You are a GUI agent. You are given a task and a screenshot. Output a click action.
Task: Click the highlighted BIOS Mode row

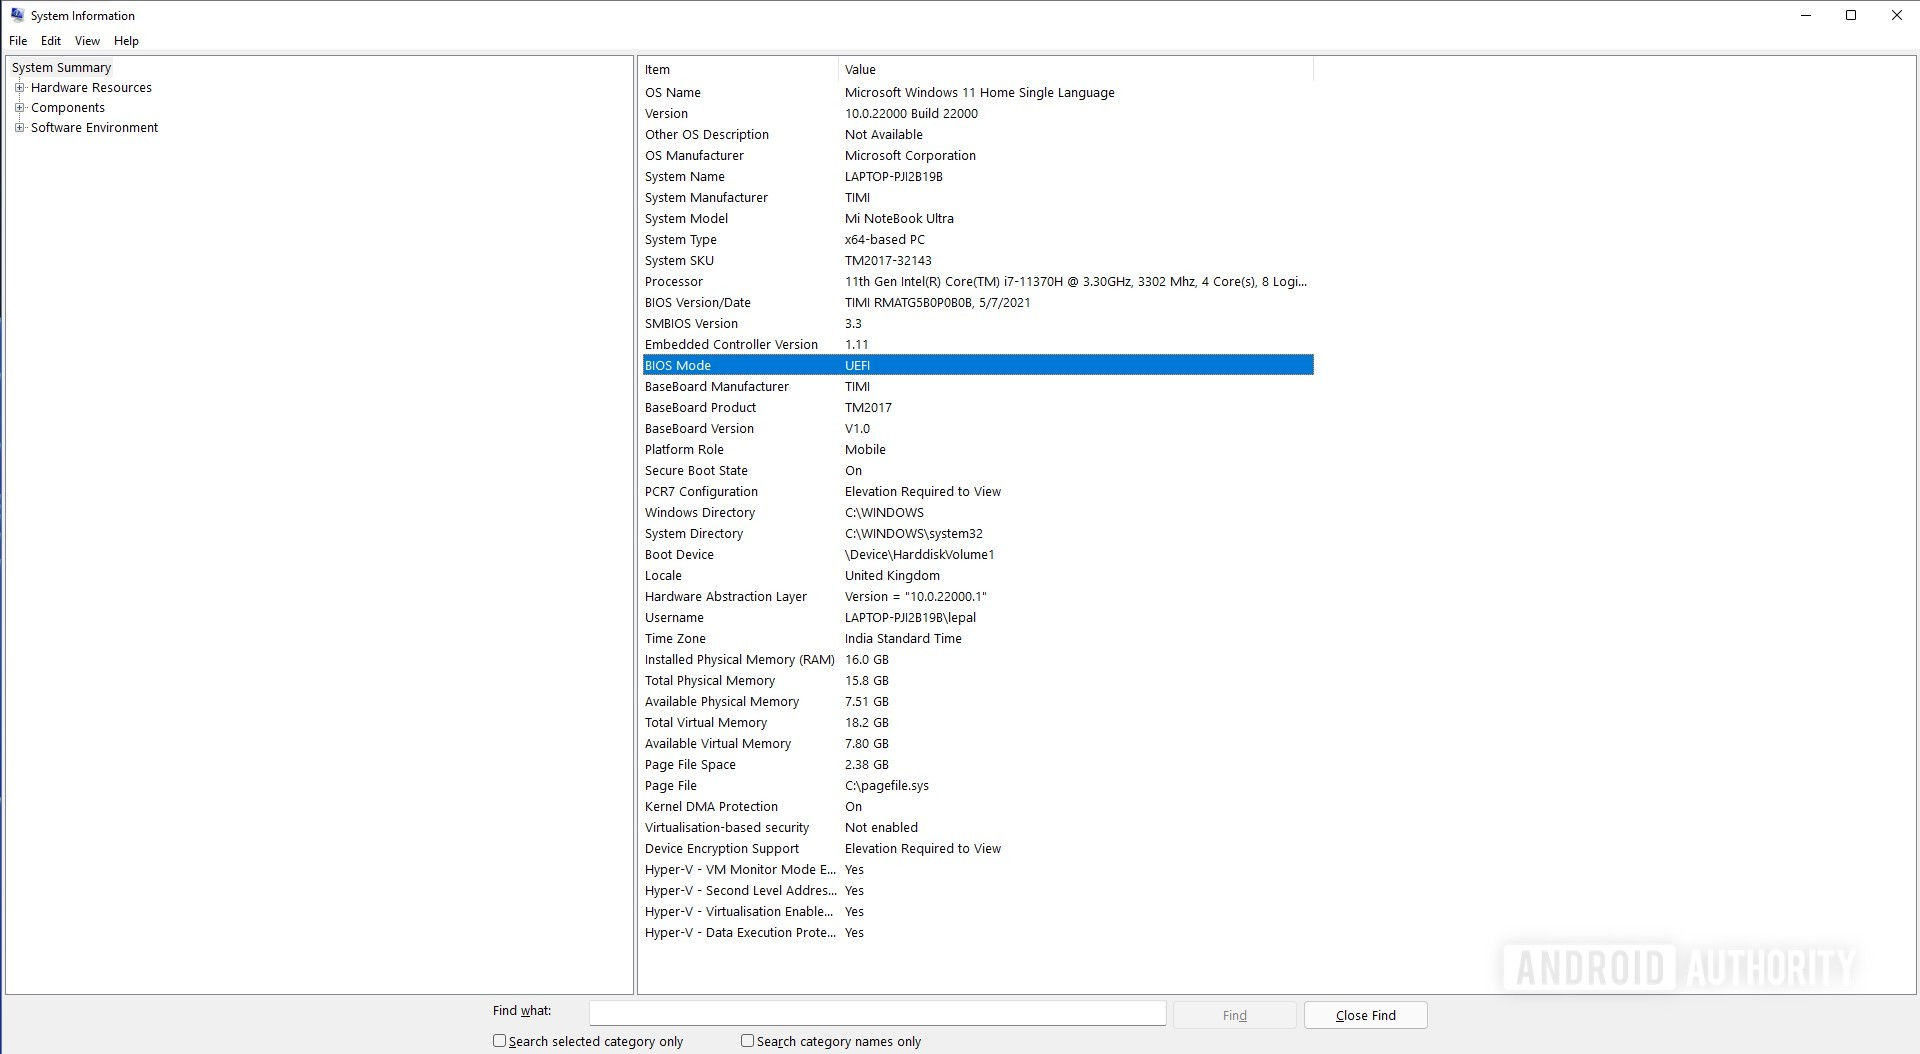point(977,365)
